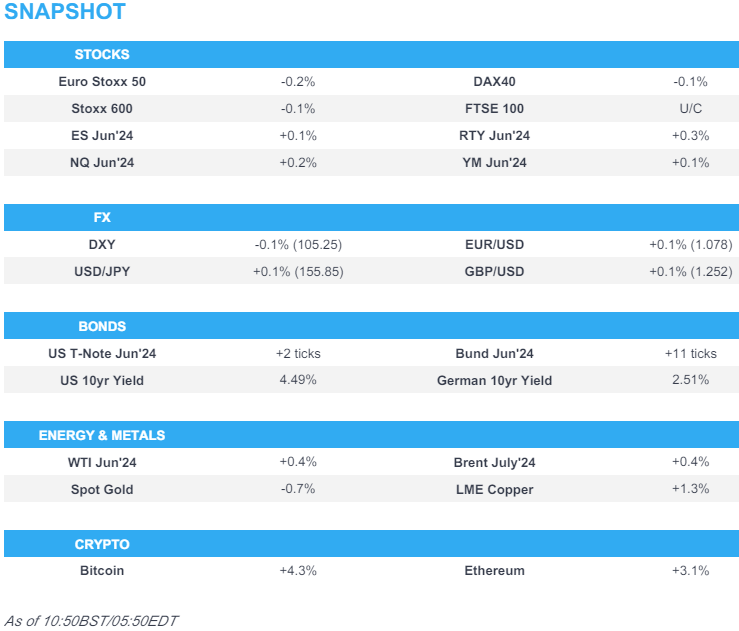Select the DAX40 label
Screen dimensions: 739x631
494,81
